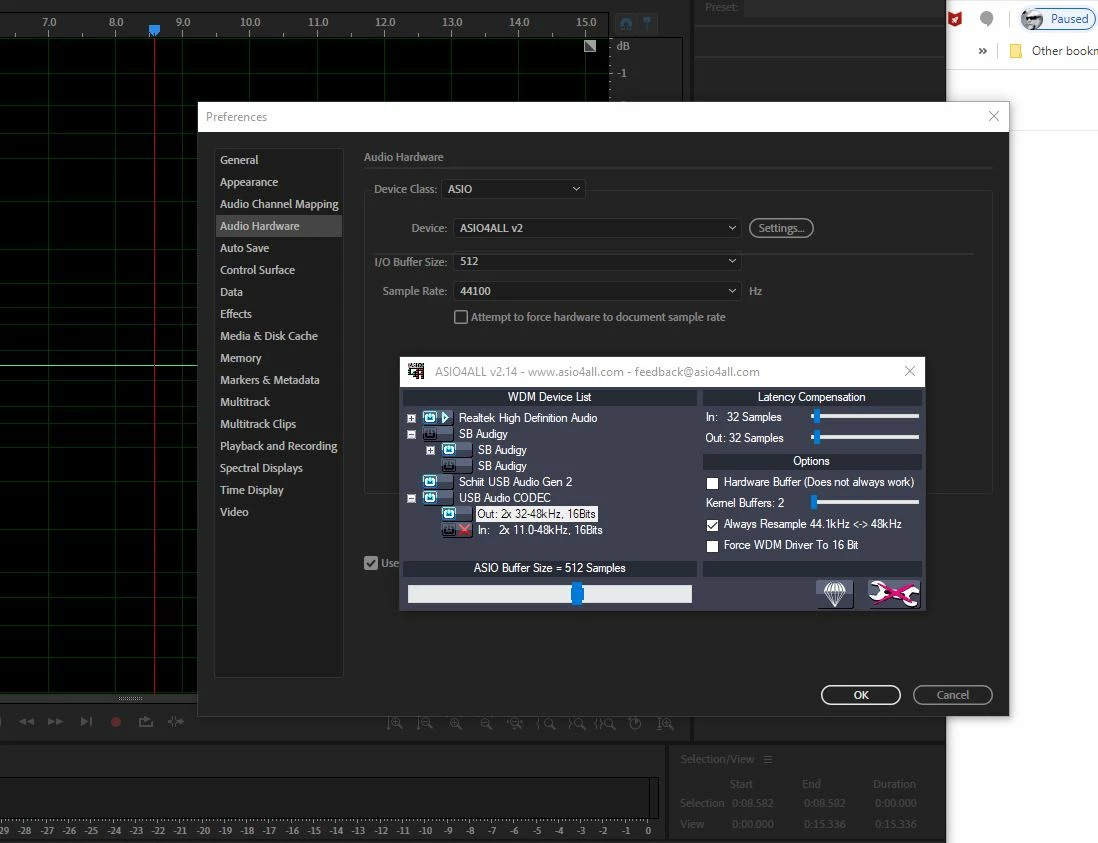Close the Preferences dialog with its X
Viewport: 1098px width, 843px height.
click(x=994, y=116)
